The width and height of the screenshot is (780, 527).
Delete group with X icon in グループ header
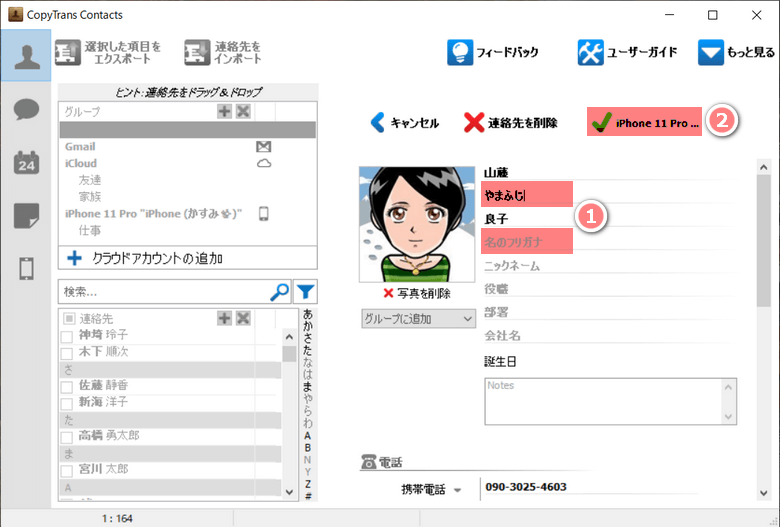[x=243, y=111]
